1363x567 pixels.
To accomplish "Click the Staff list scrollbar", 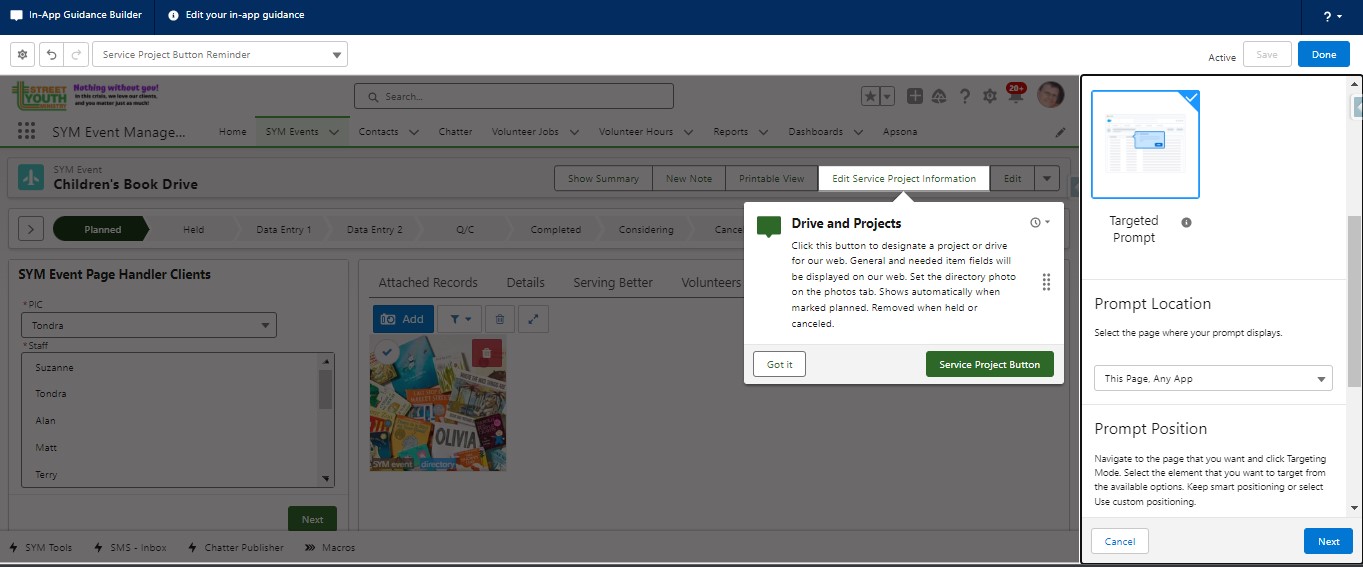I will point(326,390).
